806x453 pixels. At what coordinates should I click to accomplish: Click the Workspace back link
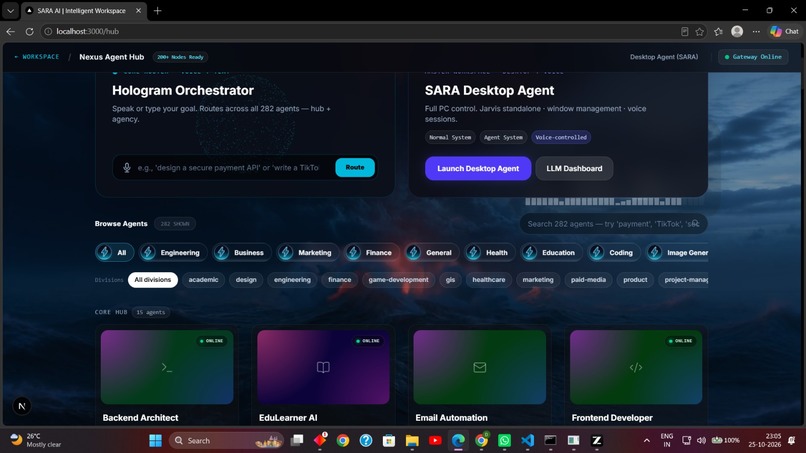click(x=36, y=57)
